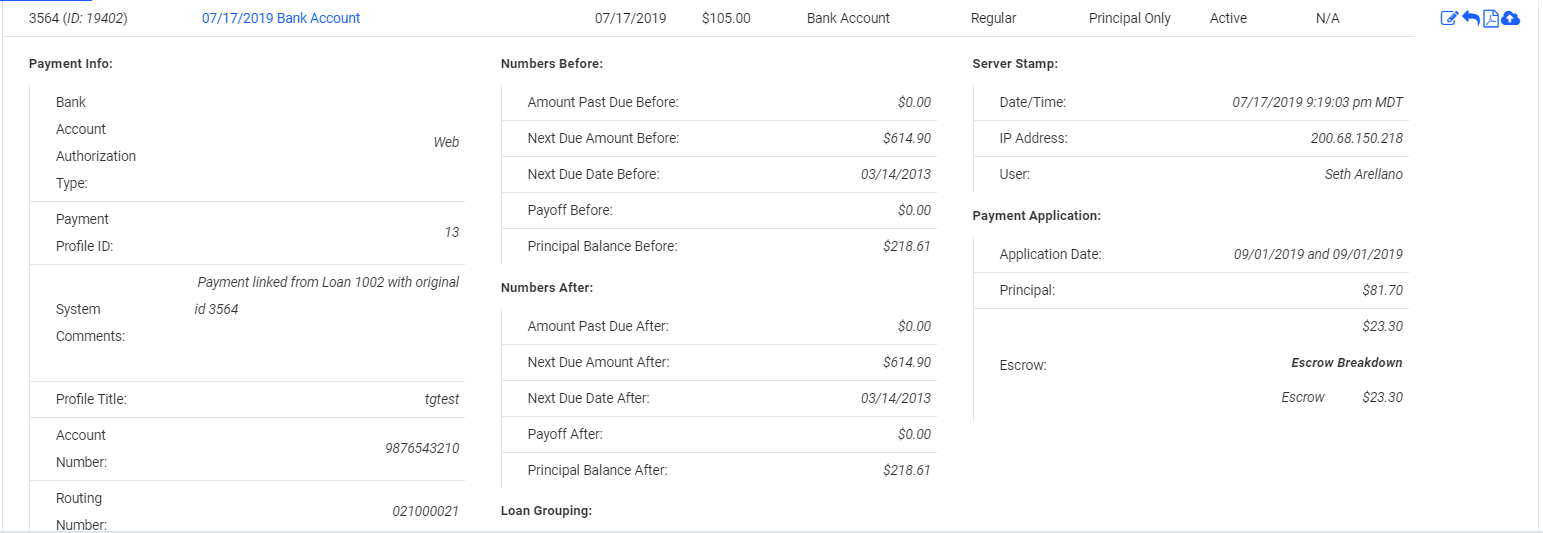
Task: Click the edit payment pencil icon
Action: pos(1449,18)
